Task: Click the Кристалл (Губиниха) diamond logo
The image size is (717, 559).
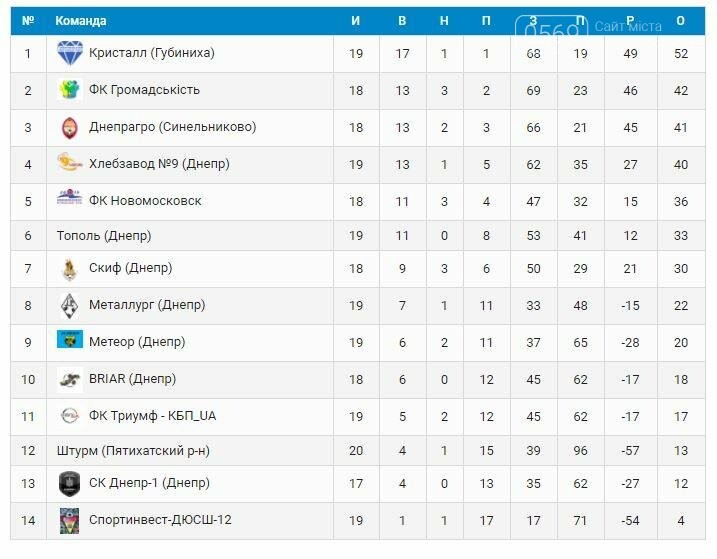Action: tap(70, 53)
